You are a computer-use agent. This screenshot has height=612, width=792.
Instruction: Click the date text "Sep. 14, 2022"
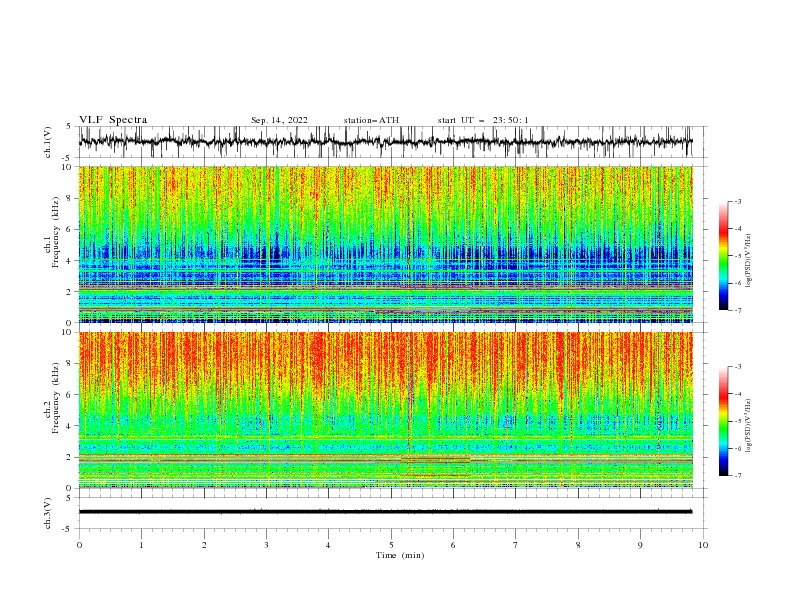pyautogui.click(x=279, y=120)
